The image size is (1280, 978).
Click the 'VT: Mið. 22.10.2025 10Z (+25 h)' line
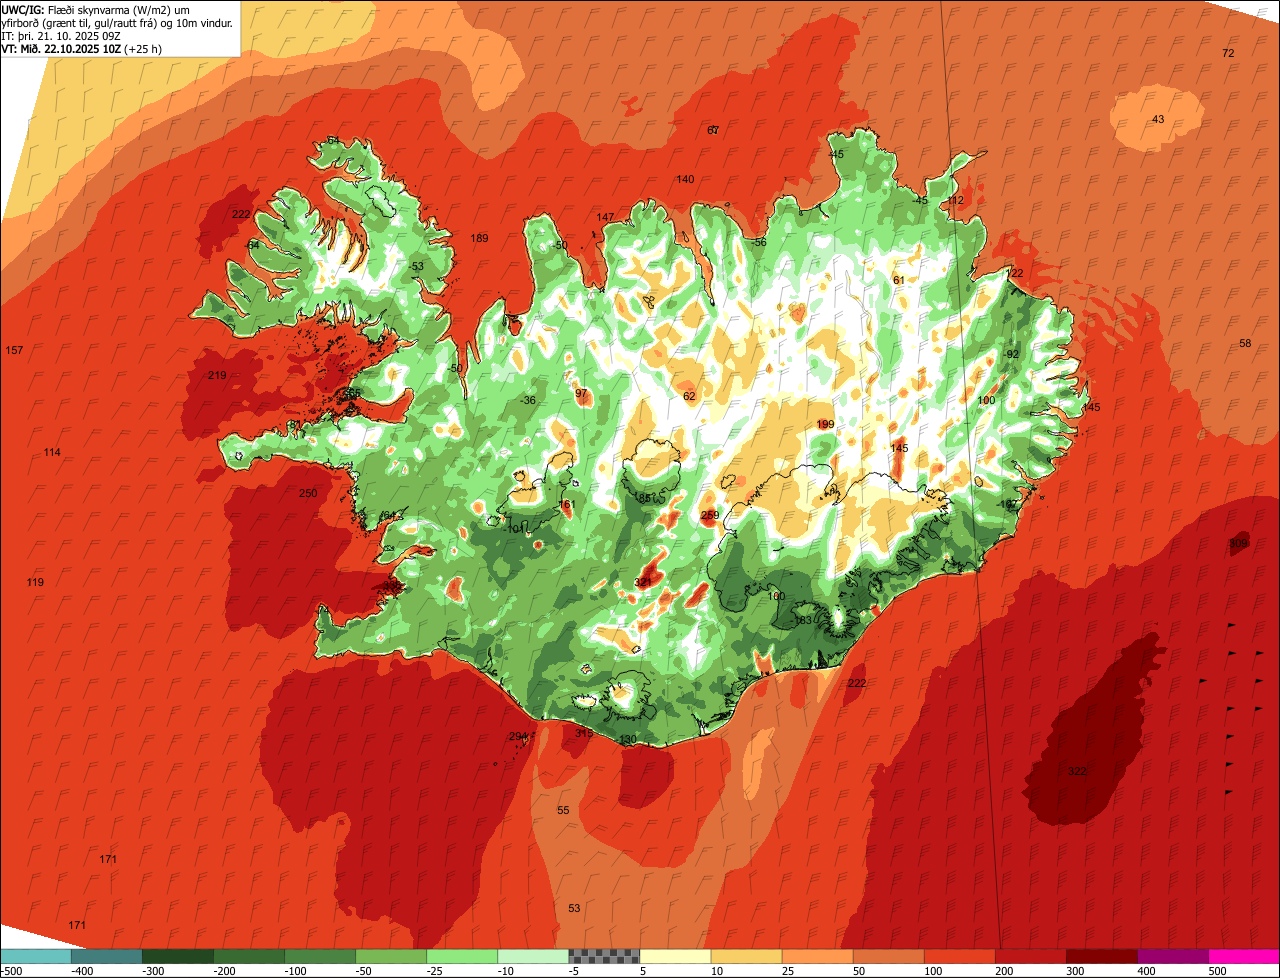pos(82,48)
